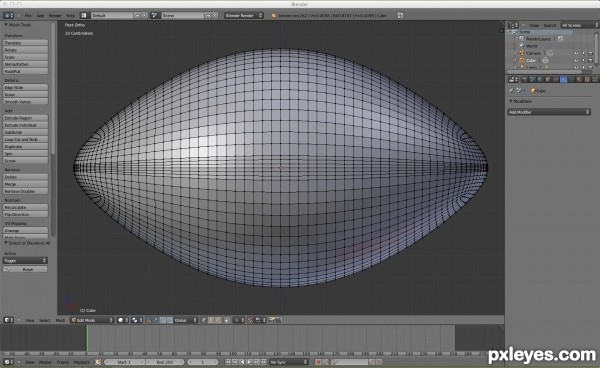The width and height of the screenshot is (600, 368).
Task: Expand the RenderLayers outliner item
Action: 517,39
